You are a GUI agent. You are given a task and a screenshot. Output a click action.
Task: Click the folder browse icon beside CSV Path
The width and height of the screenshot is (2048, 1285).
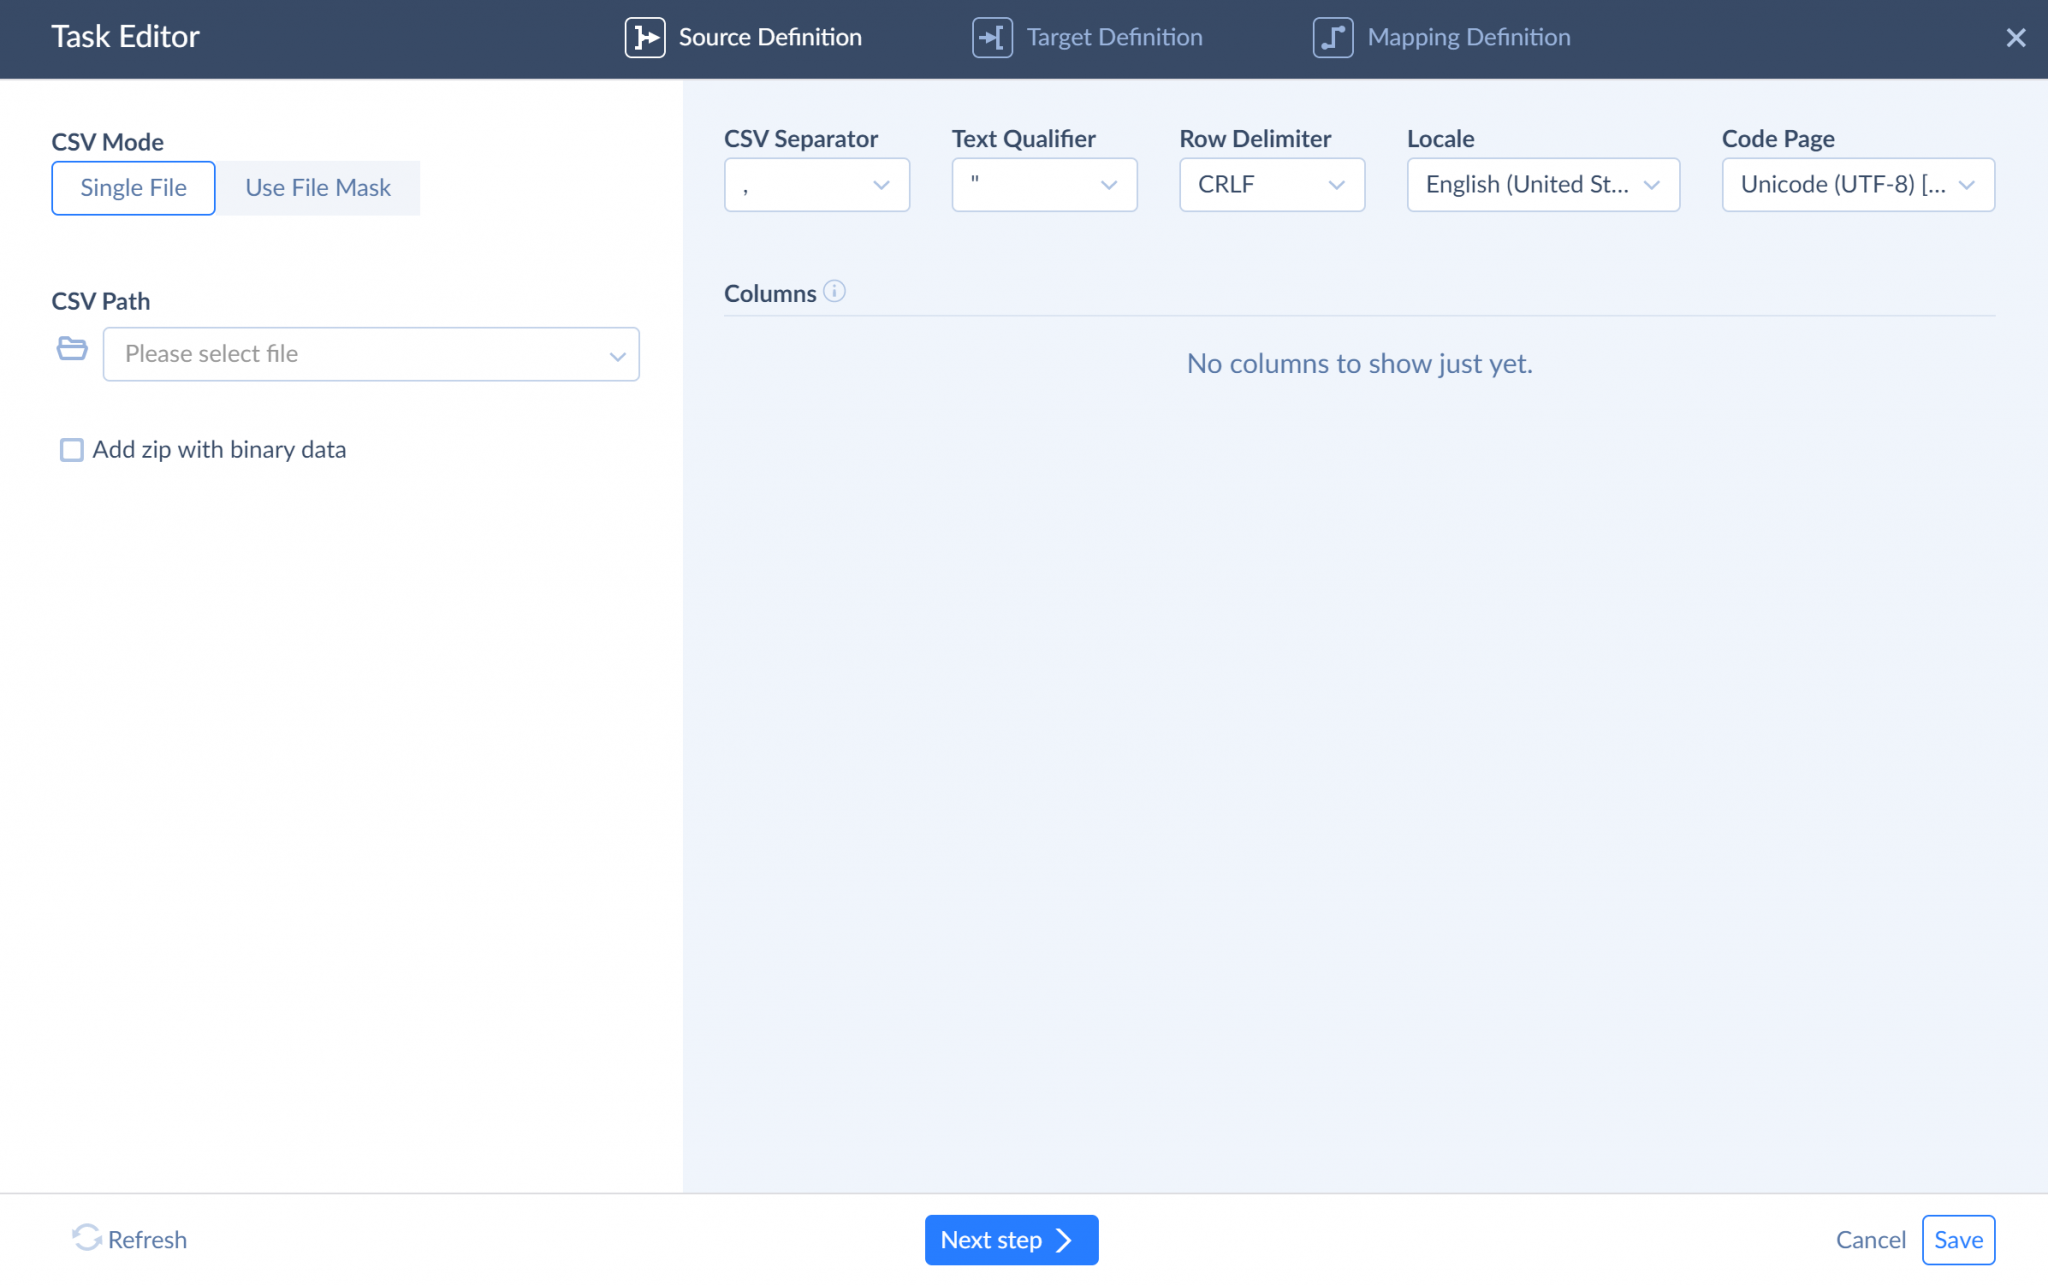[72, 349]
